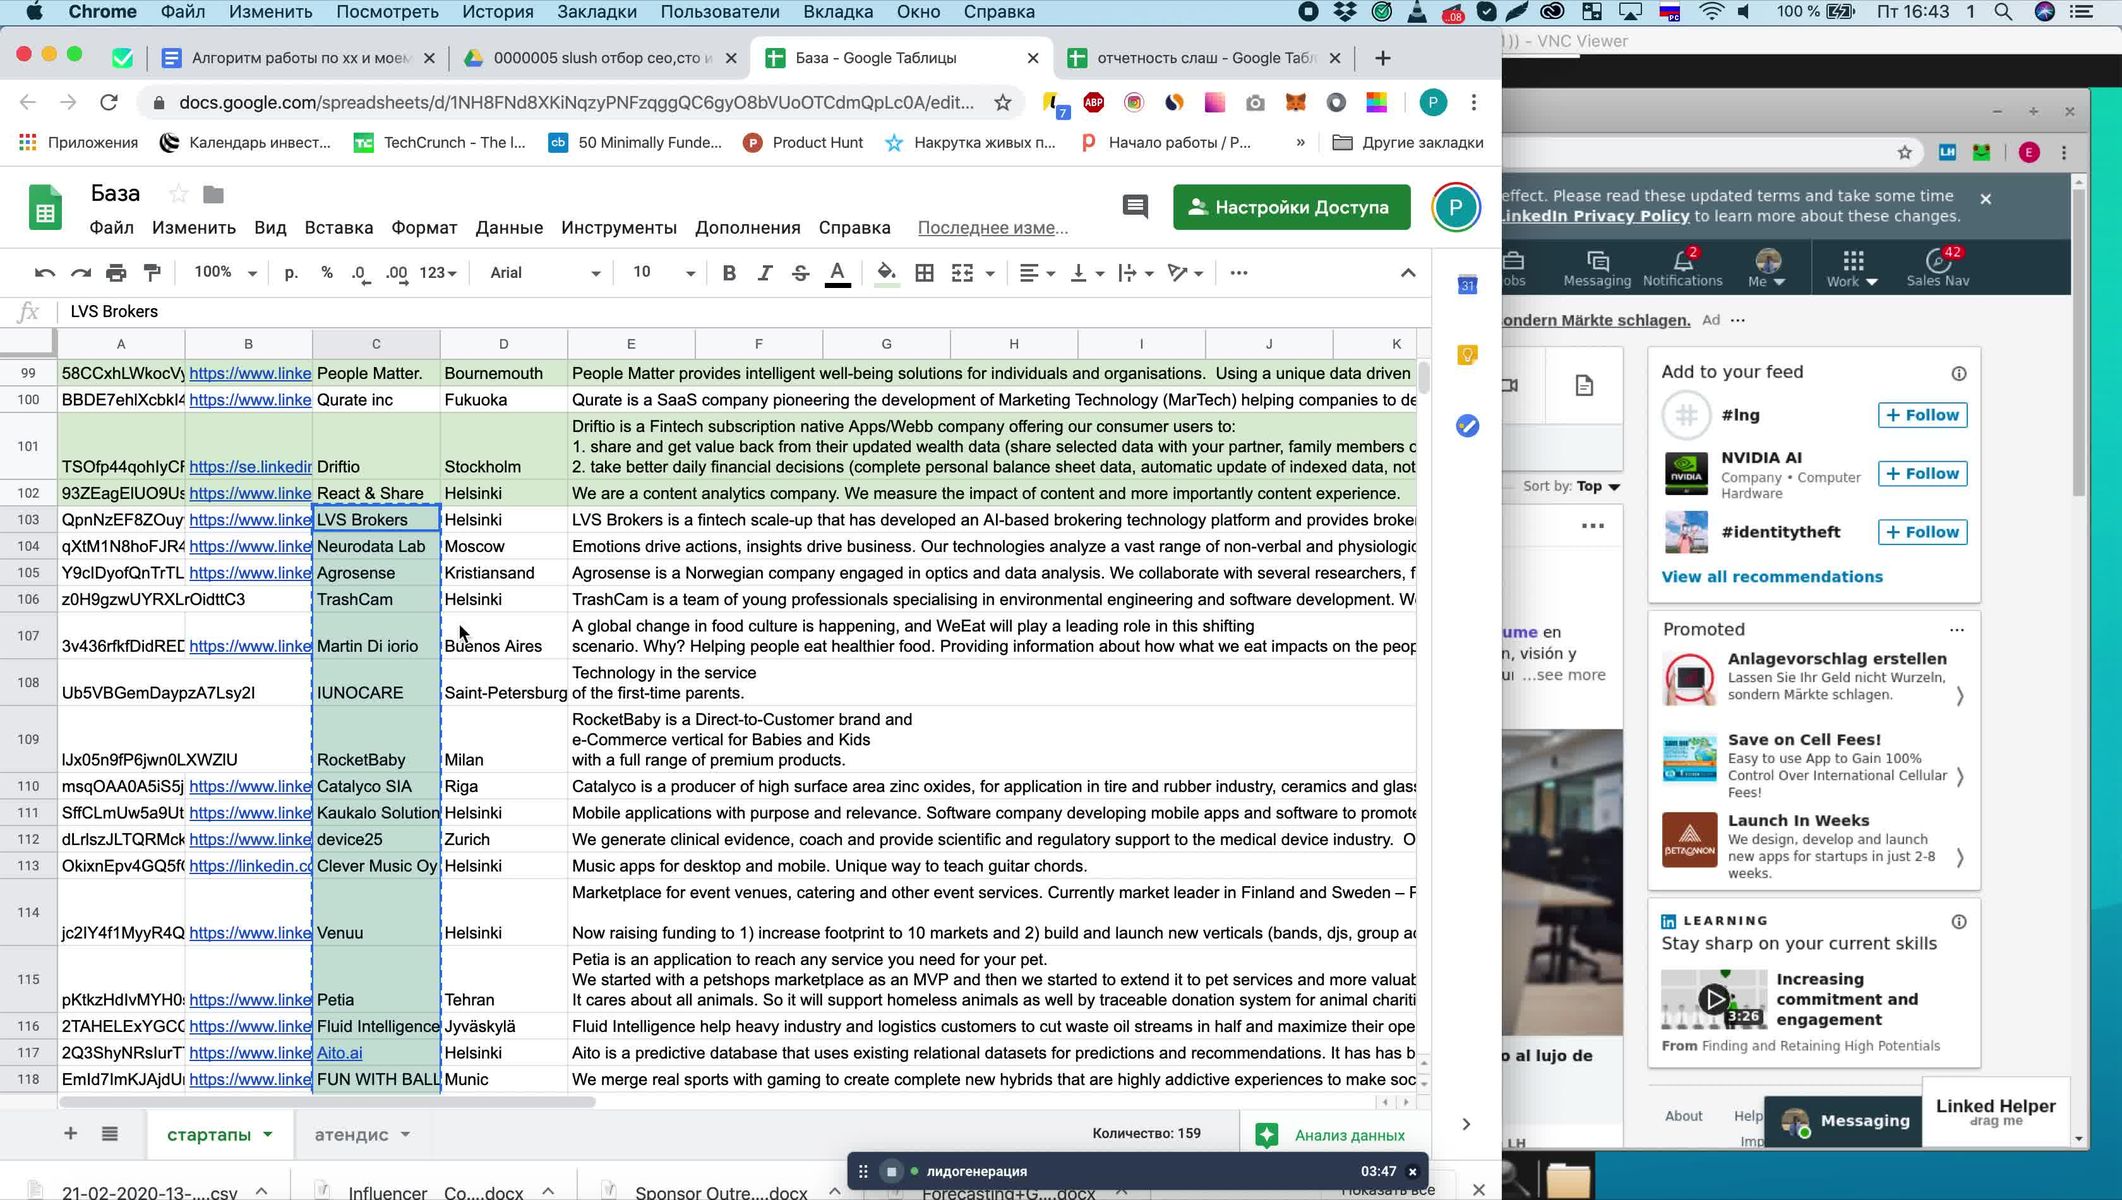Follow #identitytheft in LinkedIn window
This screenshot has width=2122, height=1200.
pyautogui.click(x=1922, y=532)
